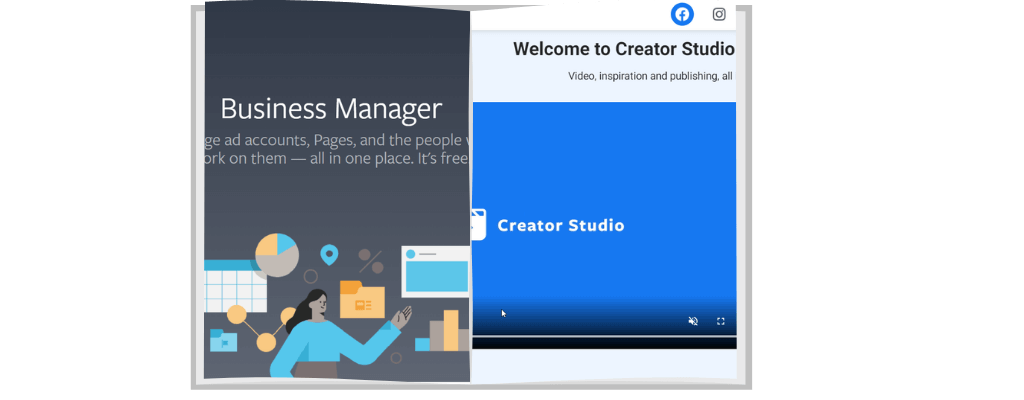
Task: Click 'Video, inspiration and publishing' subtitle text
Action: (x=650, y=76)
